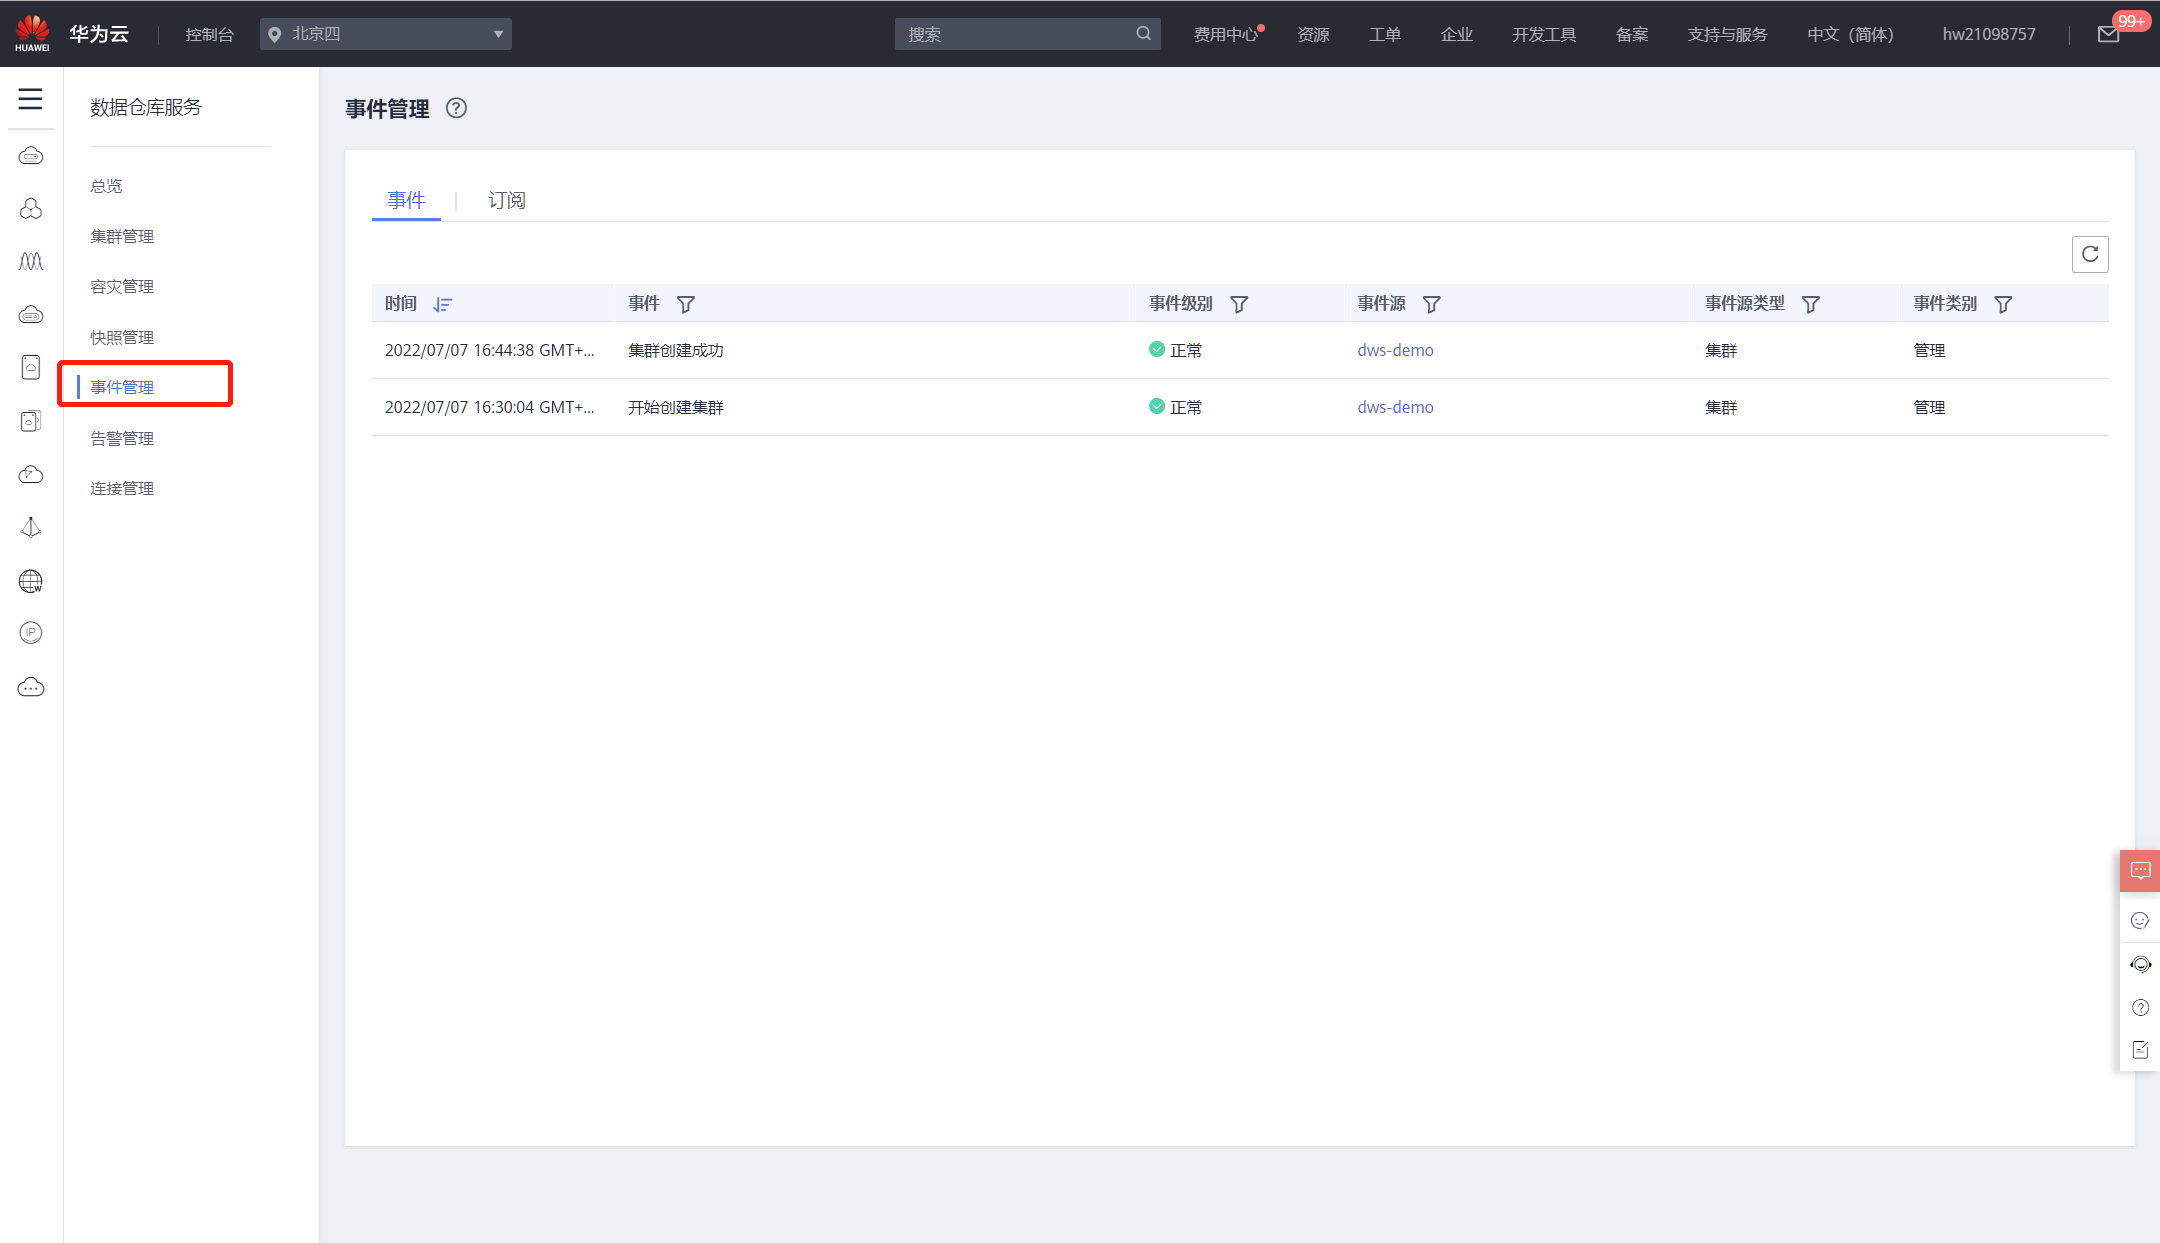Expand the 北京四 region dropdown
This screenshot has width=2160, height=1243.
(386, 34)
